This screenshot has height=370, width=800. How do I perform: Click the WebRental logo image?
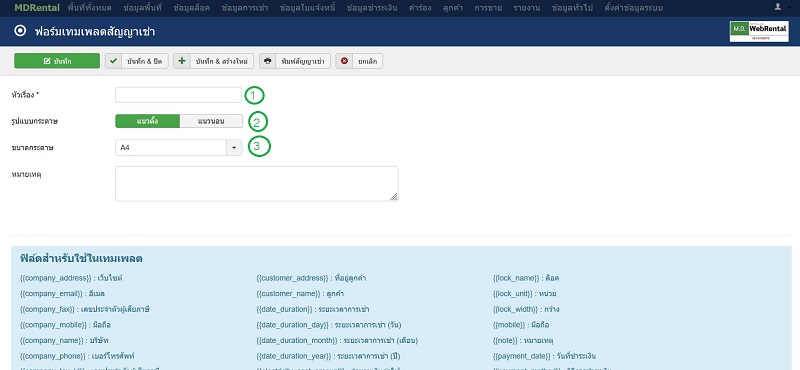tap(759, 31)
